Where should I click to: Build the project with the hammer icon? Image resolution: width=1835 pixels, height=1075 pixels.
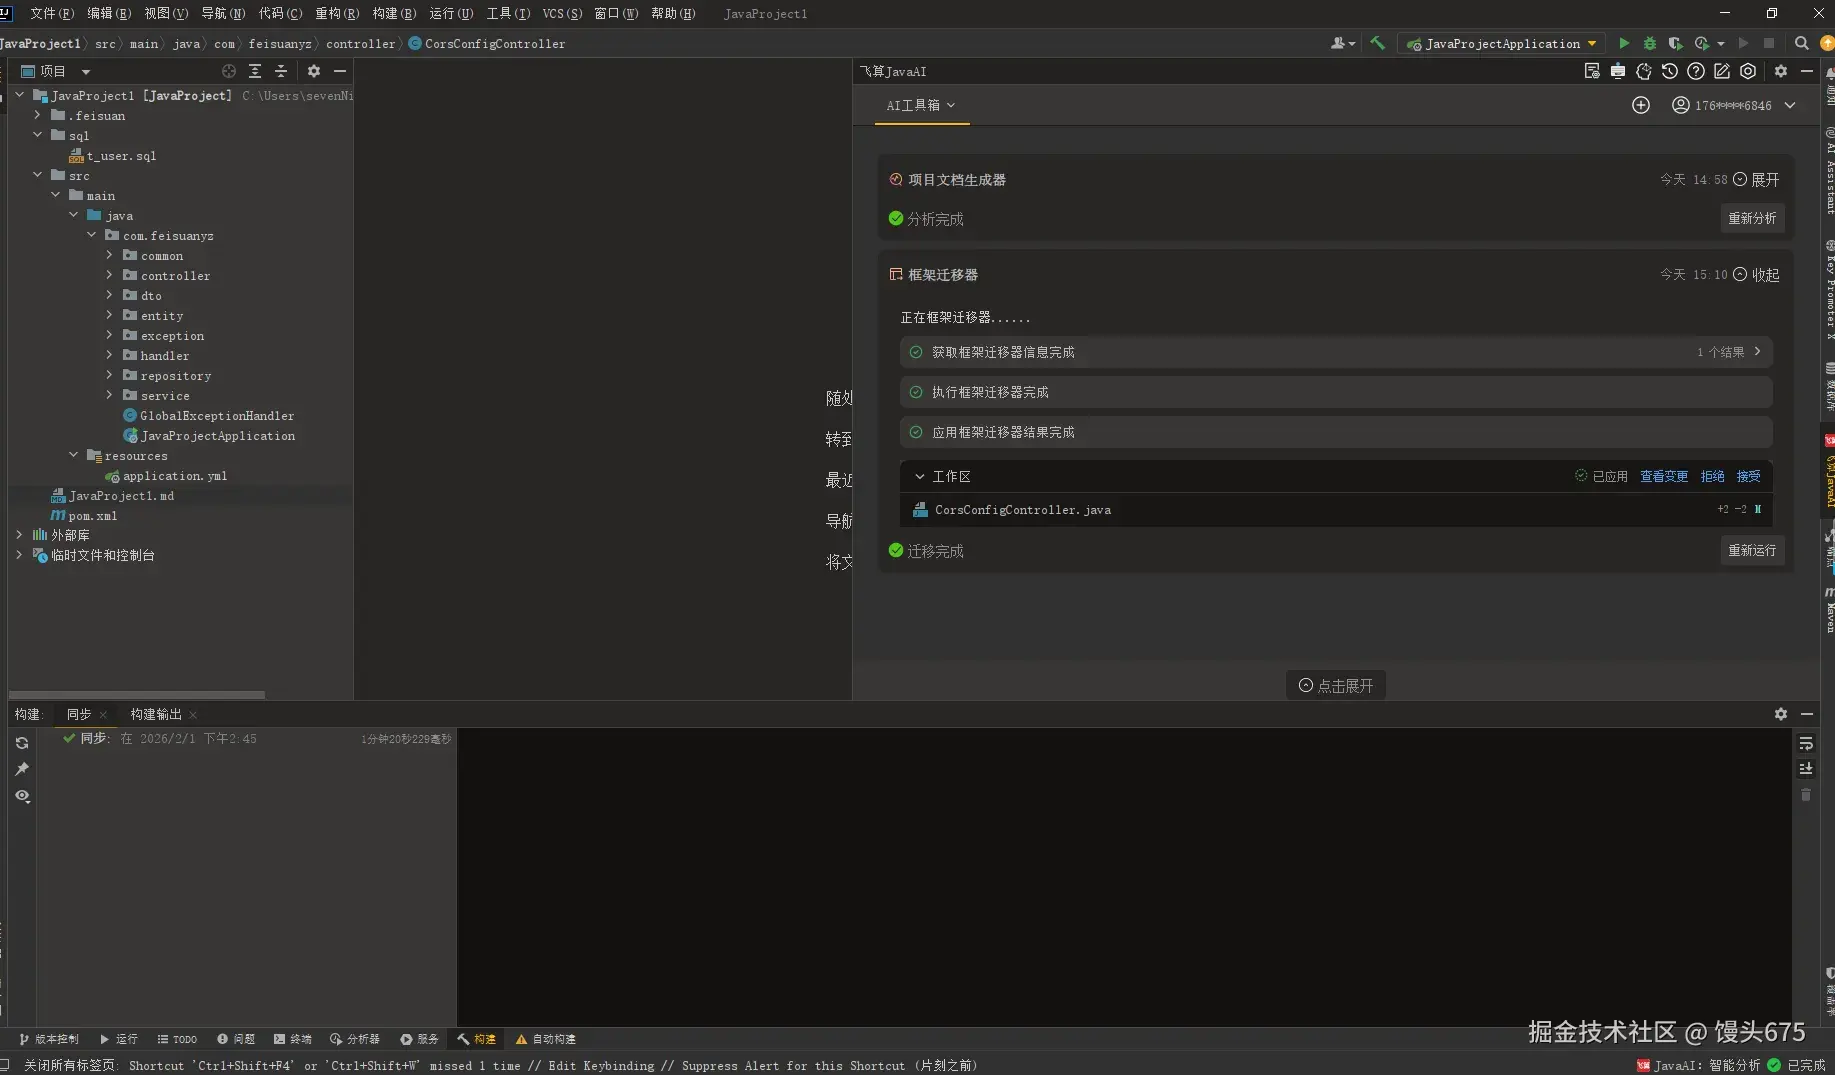pyautogui.click(x=1377, y=43)
